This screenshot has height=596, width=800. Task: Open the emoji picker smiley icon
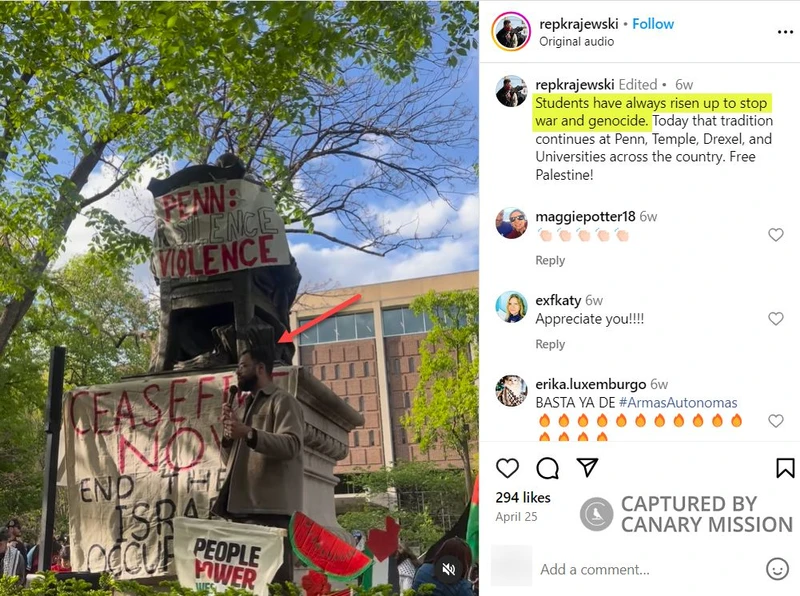[777, 568]
